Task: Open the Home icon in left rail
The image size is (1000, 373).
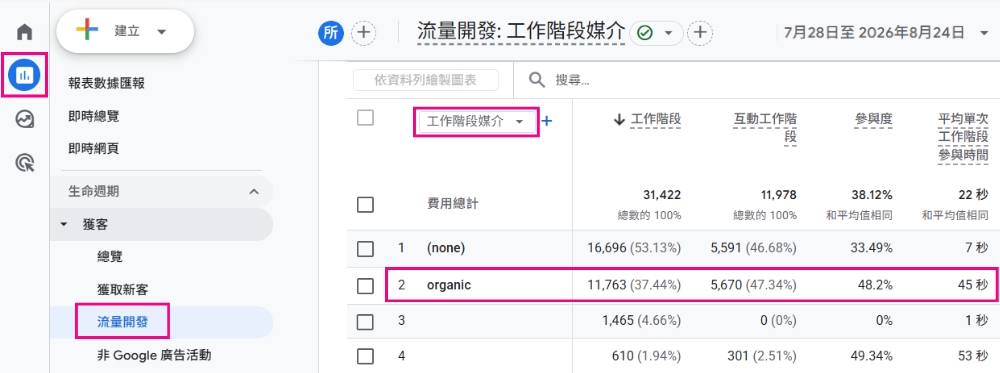Action: tap(24, 31)
